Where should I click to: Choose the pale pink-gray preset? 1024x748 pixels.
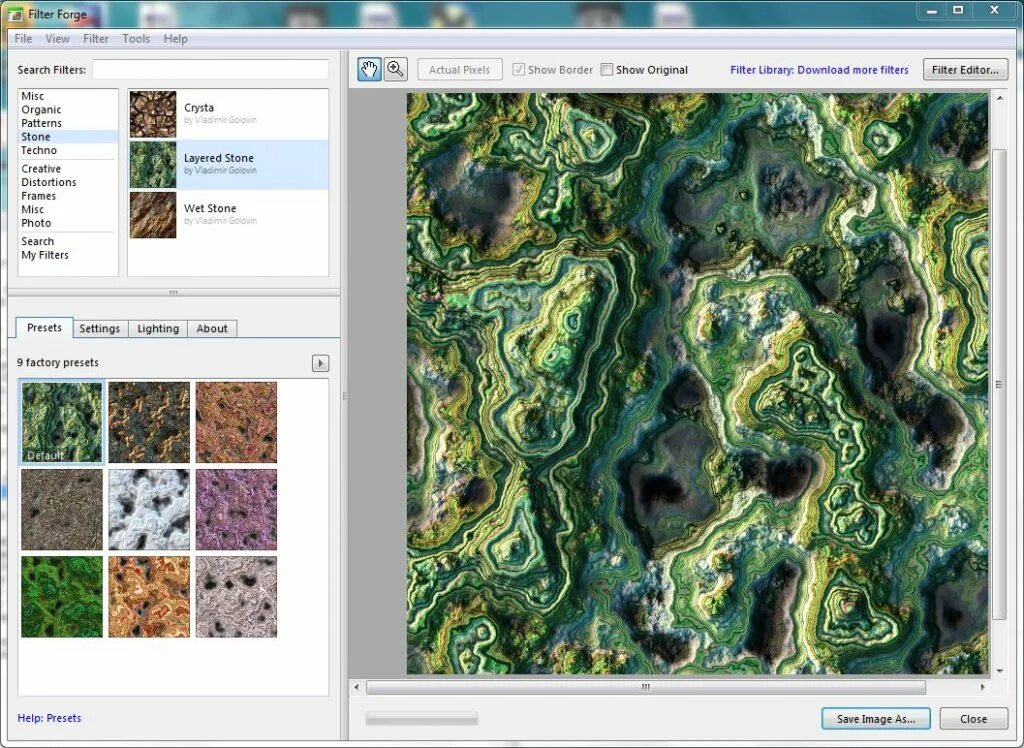point(236,596)
